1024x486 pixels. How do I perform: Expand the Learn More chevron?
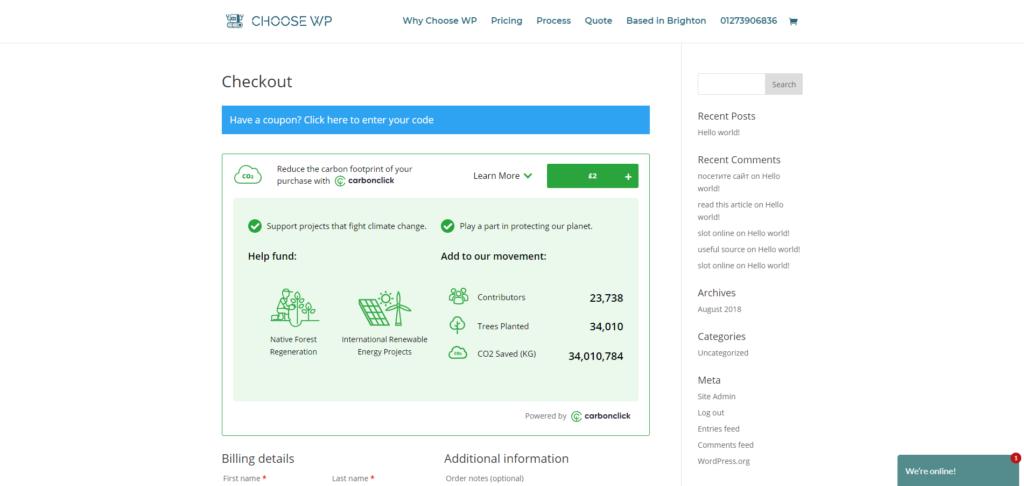528,176
